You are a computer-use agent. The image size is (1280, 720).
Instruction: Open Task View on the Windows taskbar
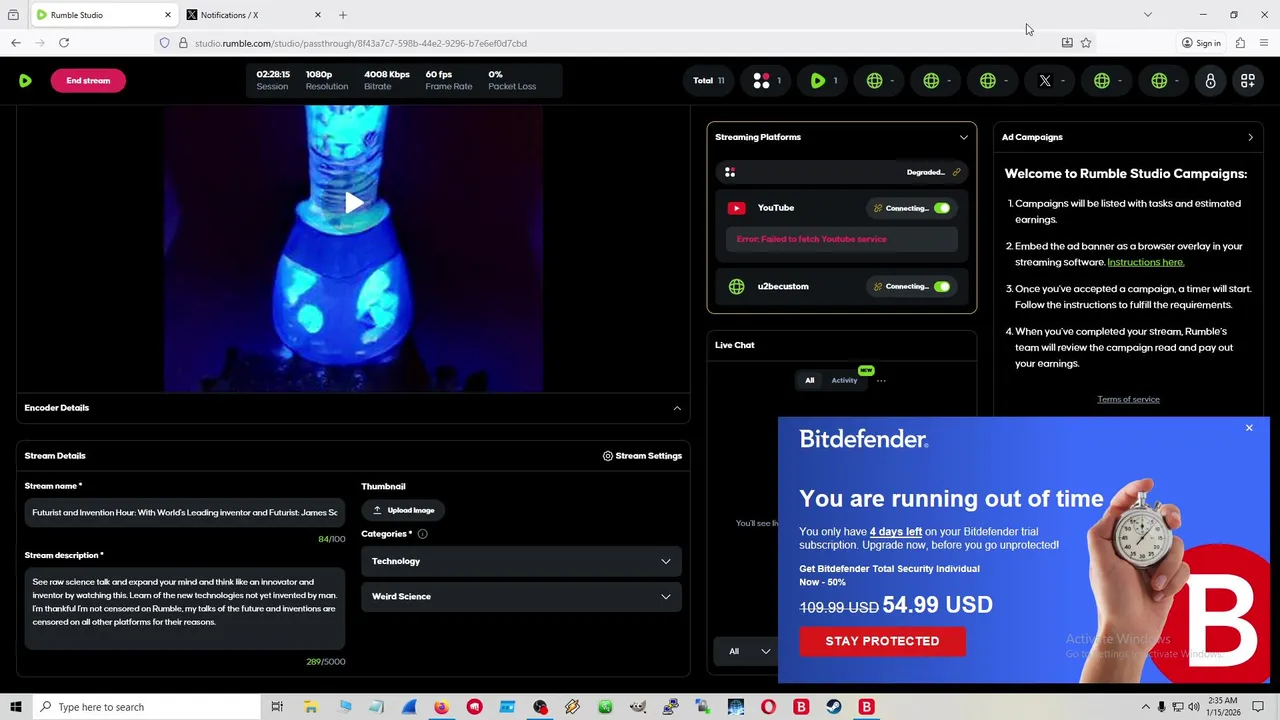point(277,707)
